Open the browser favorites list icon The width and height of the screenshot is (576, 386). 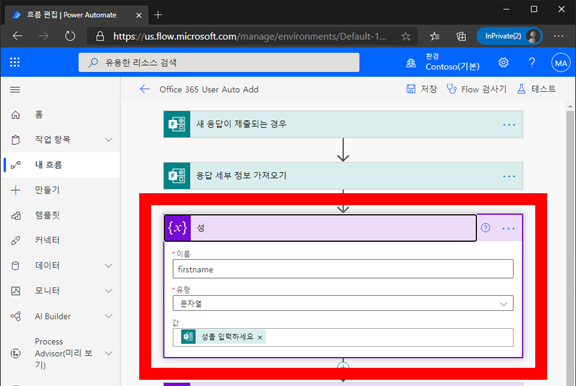[x=435, y=36]
